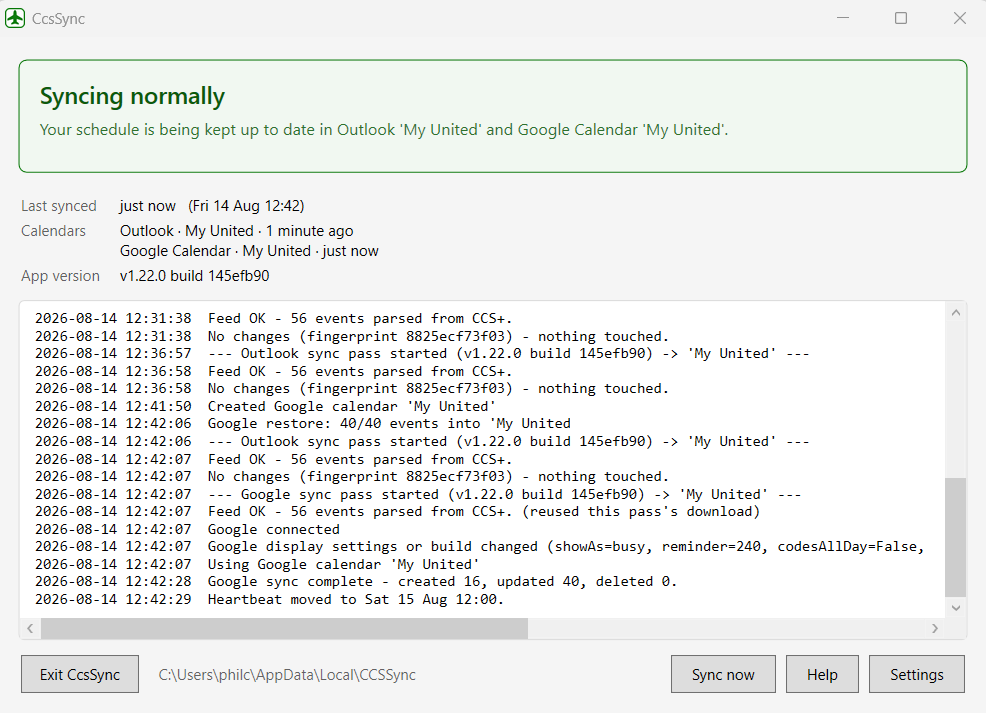This screenshot has height=713, width=986.
Task: Click the 'Your schedule is being kept up to date' message
Action: click(384, 130)
